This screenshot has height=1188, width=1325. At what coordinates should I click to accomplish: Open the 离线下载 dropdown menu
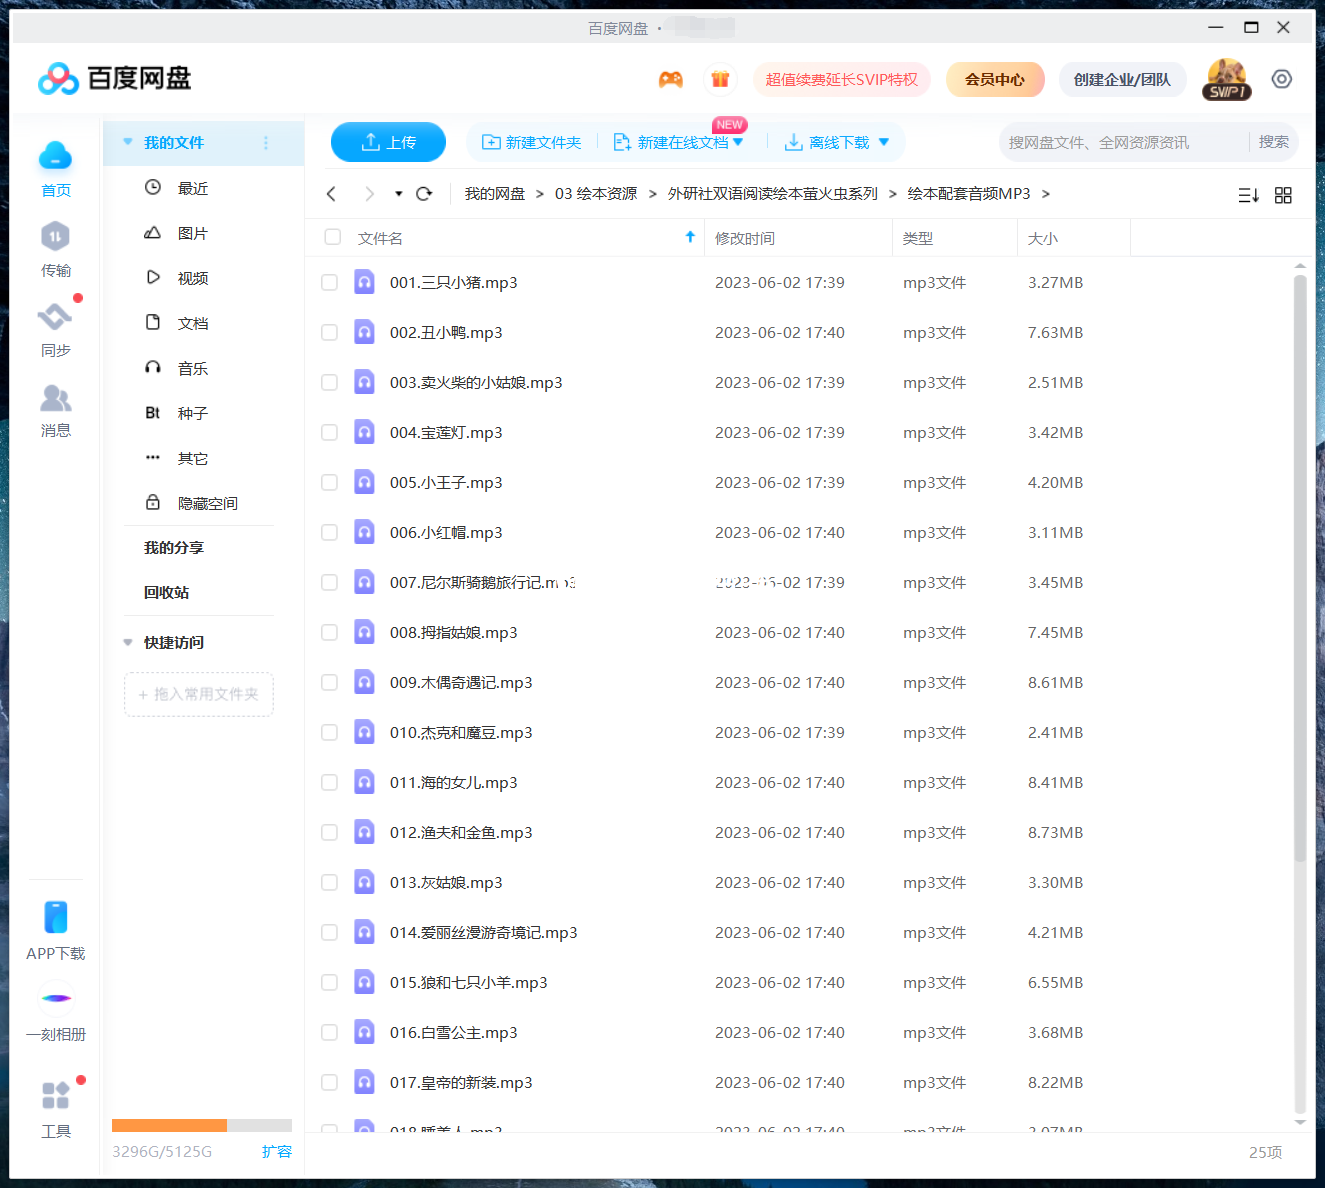[x=884, y=142]
